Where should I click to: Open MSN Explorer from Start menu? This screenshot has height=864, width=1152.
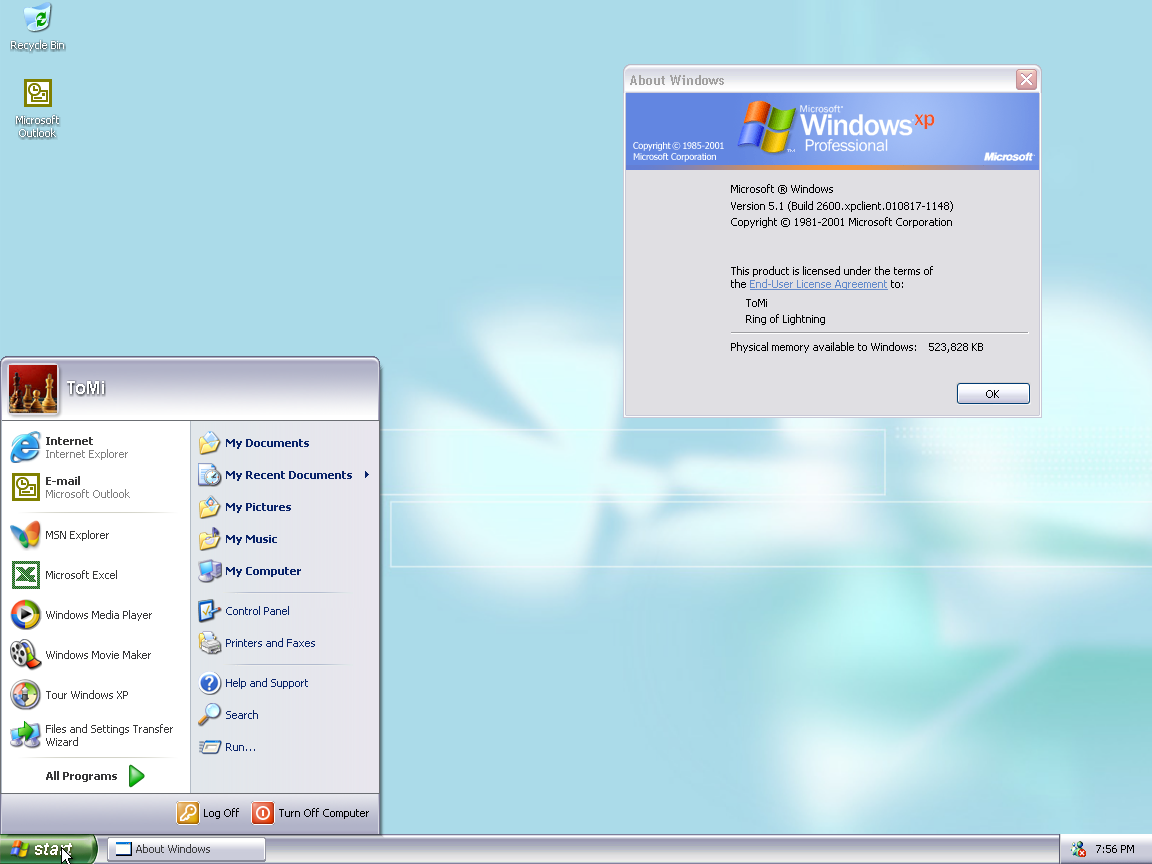click(76, 535)
